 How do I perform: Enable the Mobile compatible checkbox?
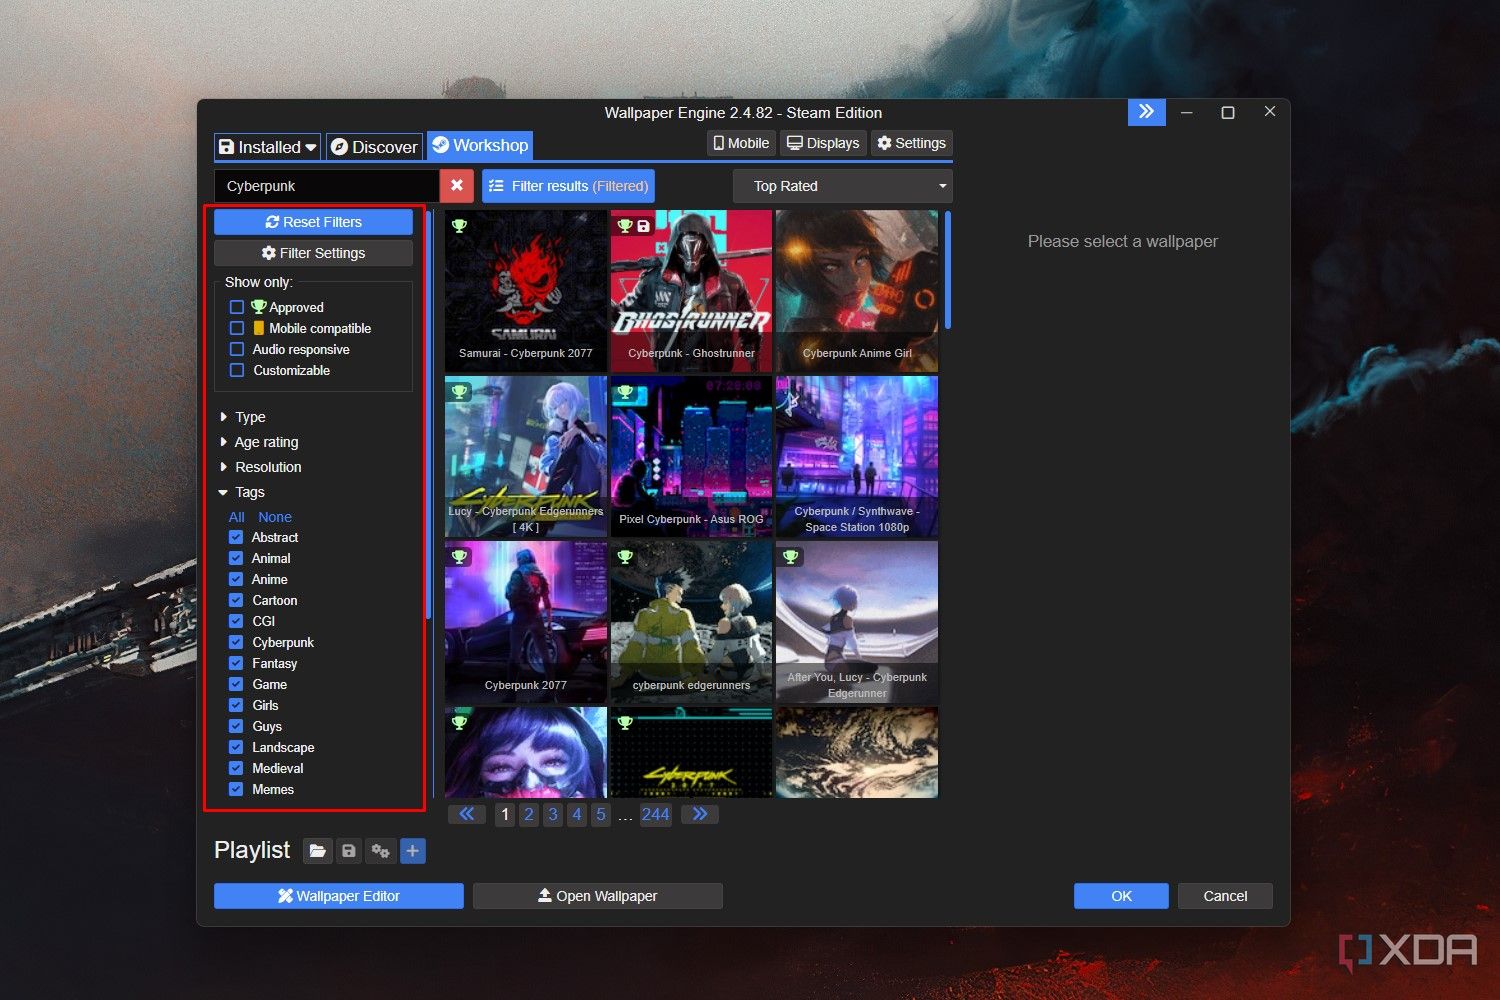(x=237, y=328)
